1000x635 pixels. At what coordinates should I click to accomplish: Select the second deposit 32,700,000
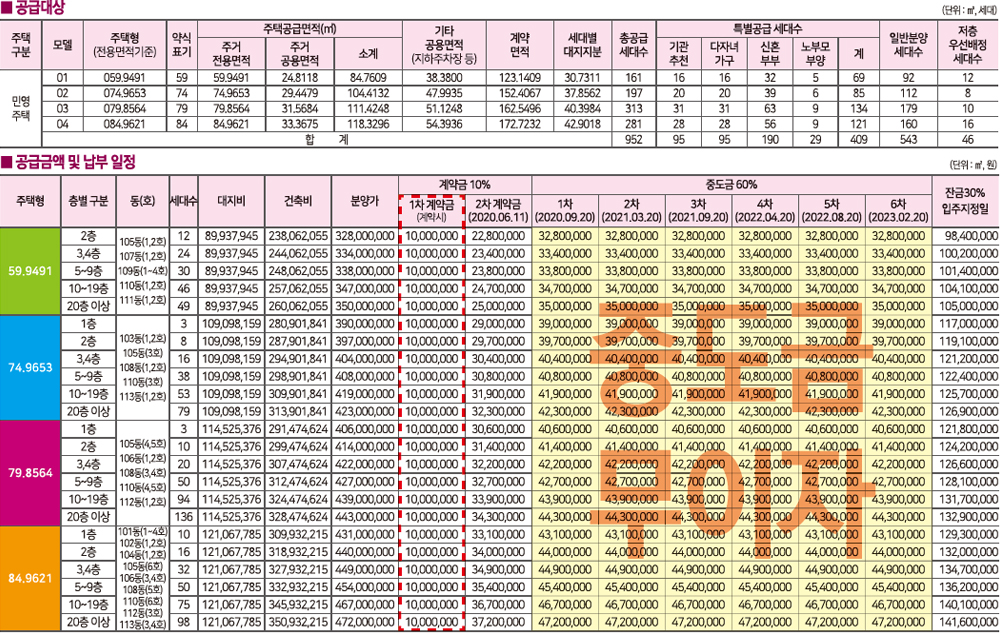coord(498,482)
